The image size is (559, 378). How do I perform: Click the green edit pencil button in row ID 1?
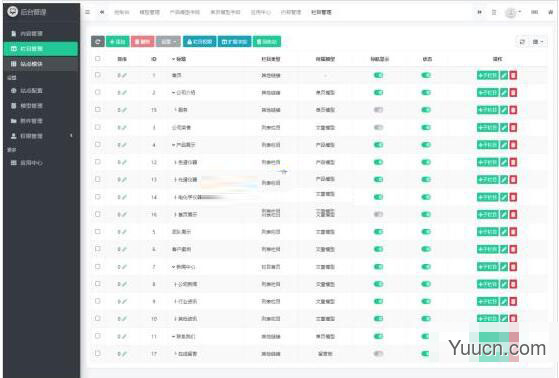[504, 75]
